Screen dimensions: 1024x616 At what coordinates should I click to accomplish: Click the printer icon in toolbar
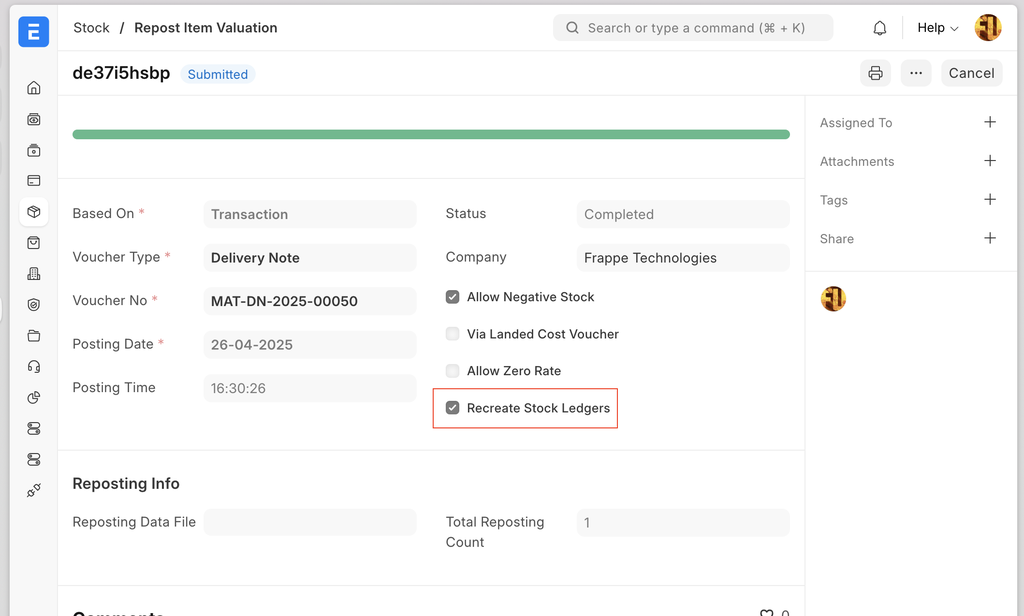tap(875, 73)
